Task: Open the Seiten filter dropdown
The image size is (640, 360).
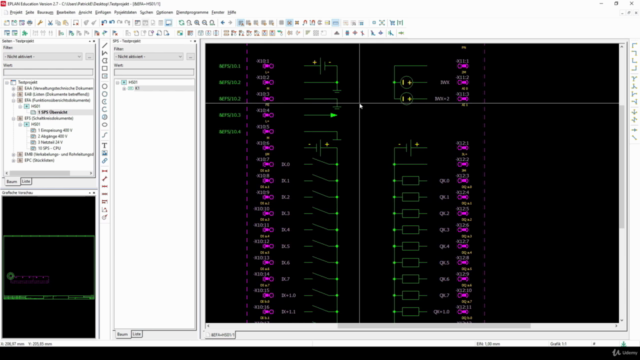Action: [x=79, y=57]
